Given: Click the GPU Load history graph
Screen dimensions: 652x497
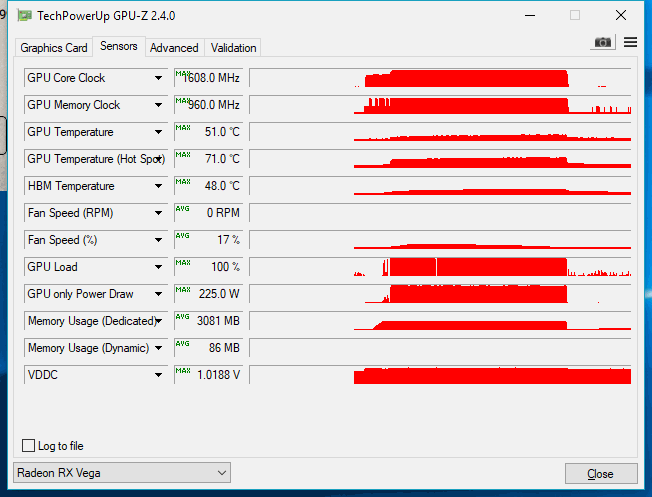Looking at the screenshot, I should tap(440, 267).
